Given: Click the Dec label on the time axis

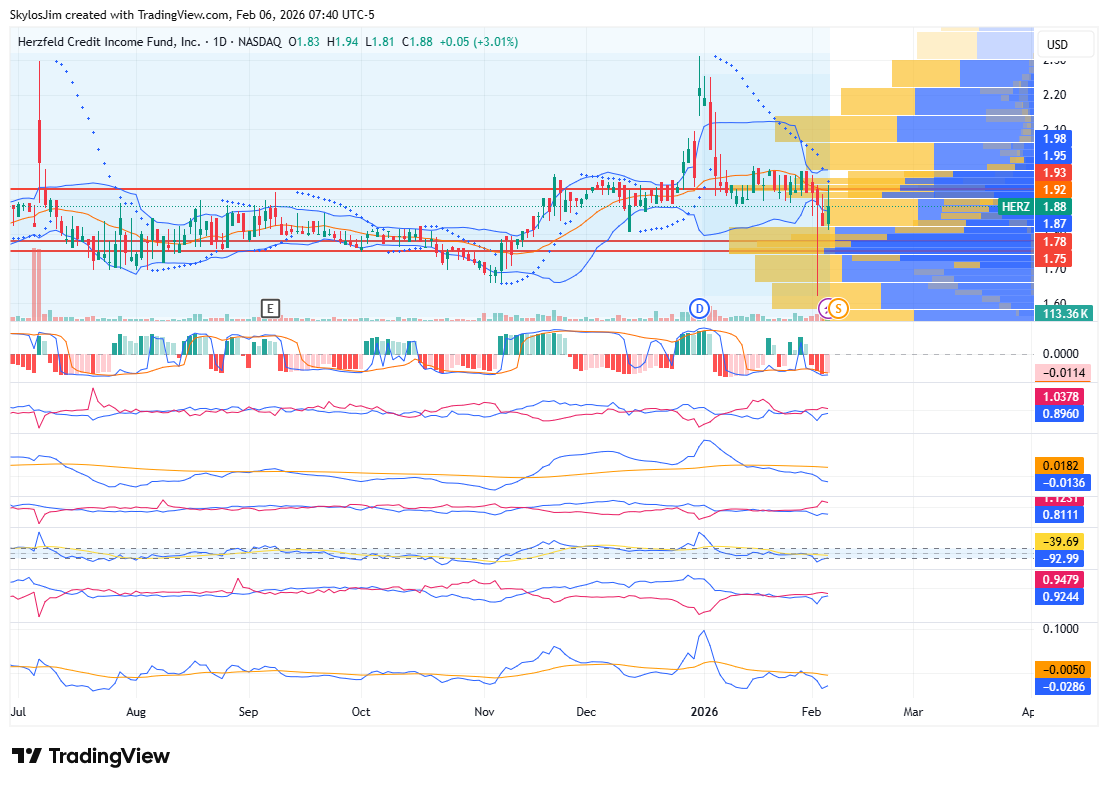Looking at the screenshot, I should (x=586, y=711).
